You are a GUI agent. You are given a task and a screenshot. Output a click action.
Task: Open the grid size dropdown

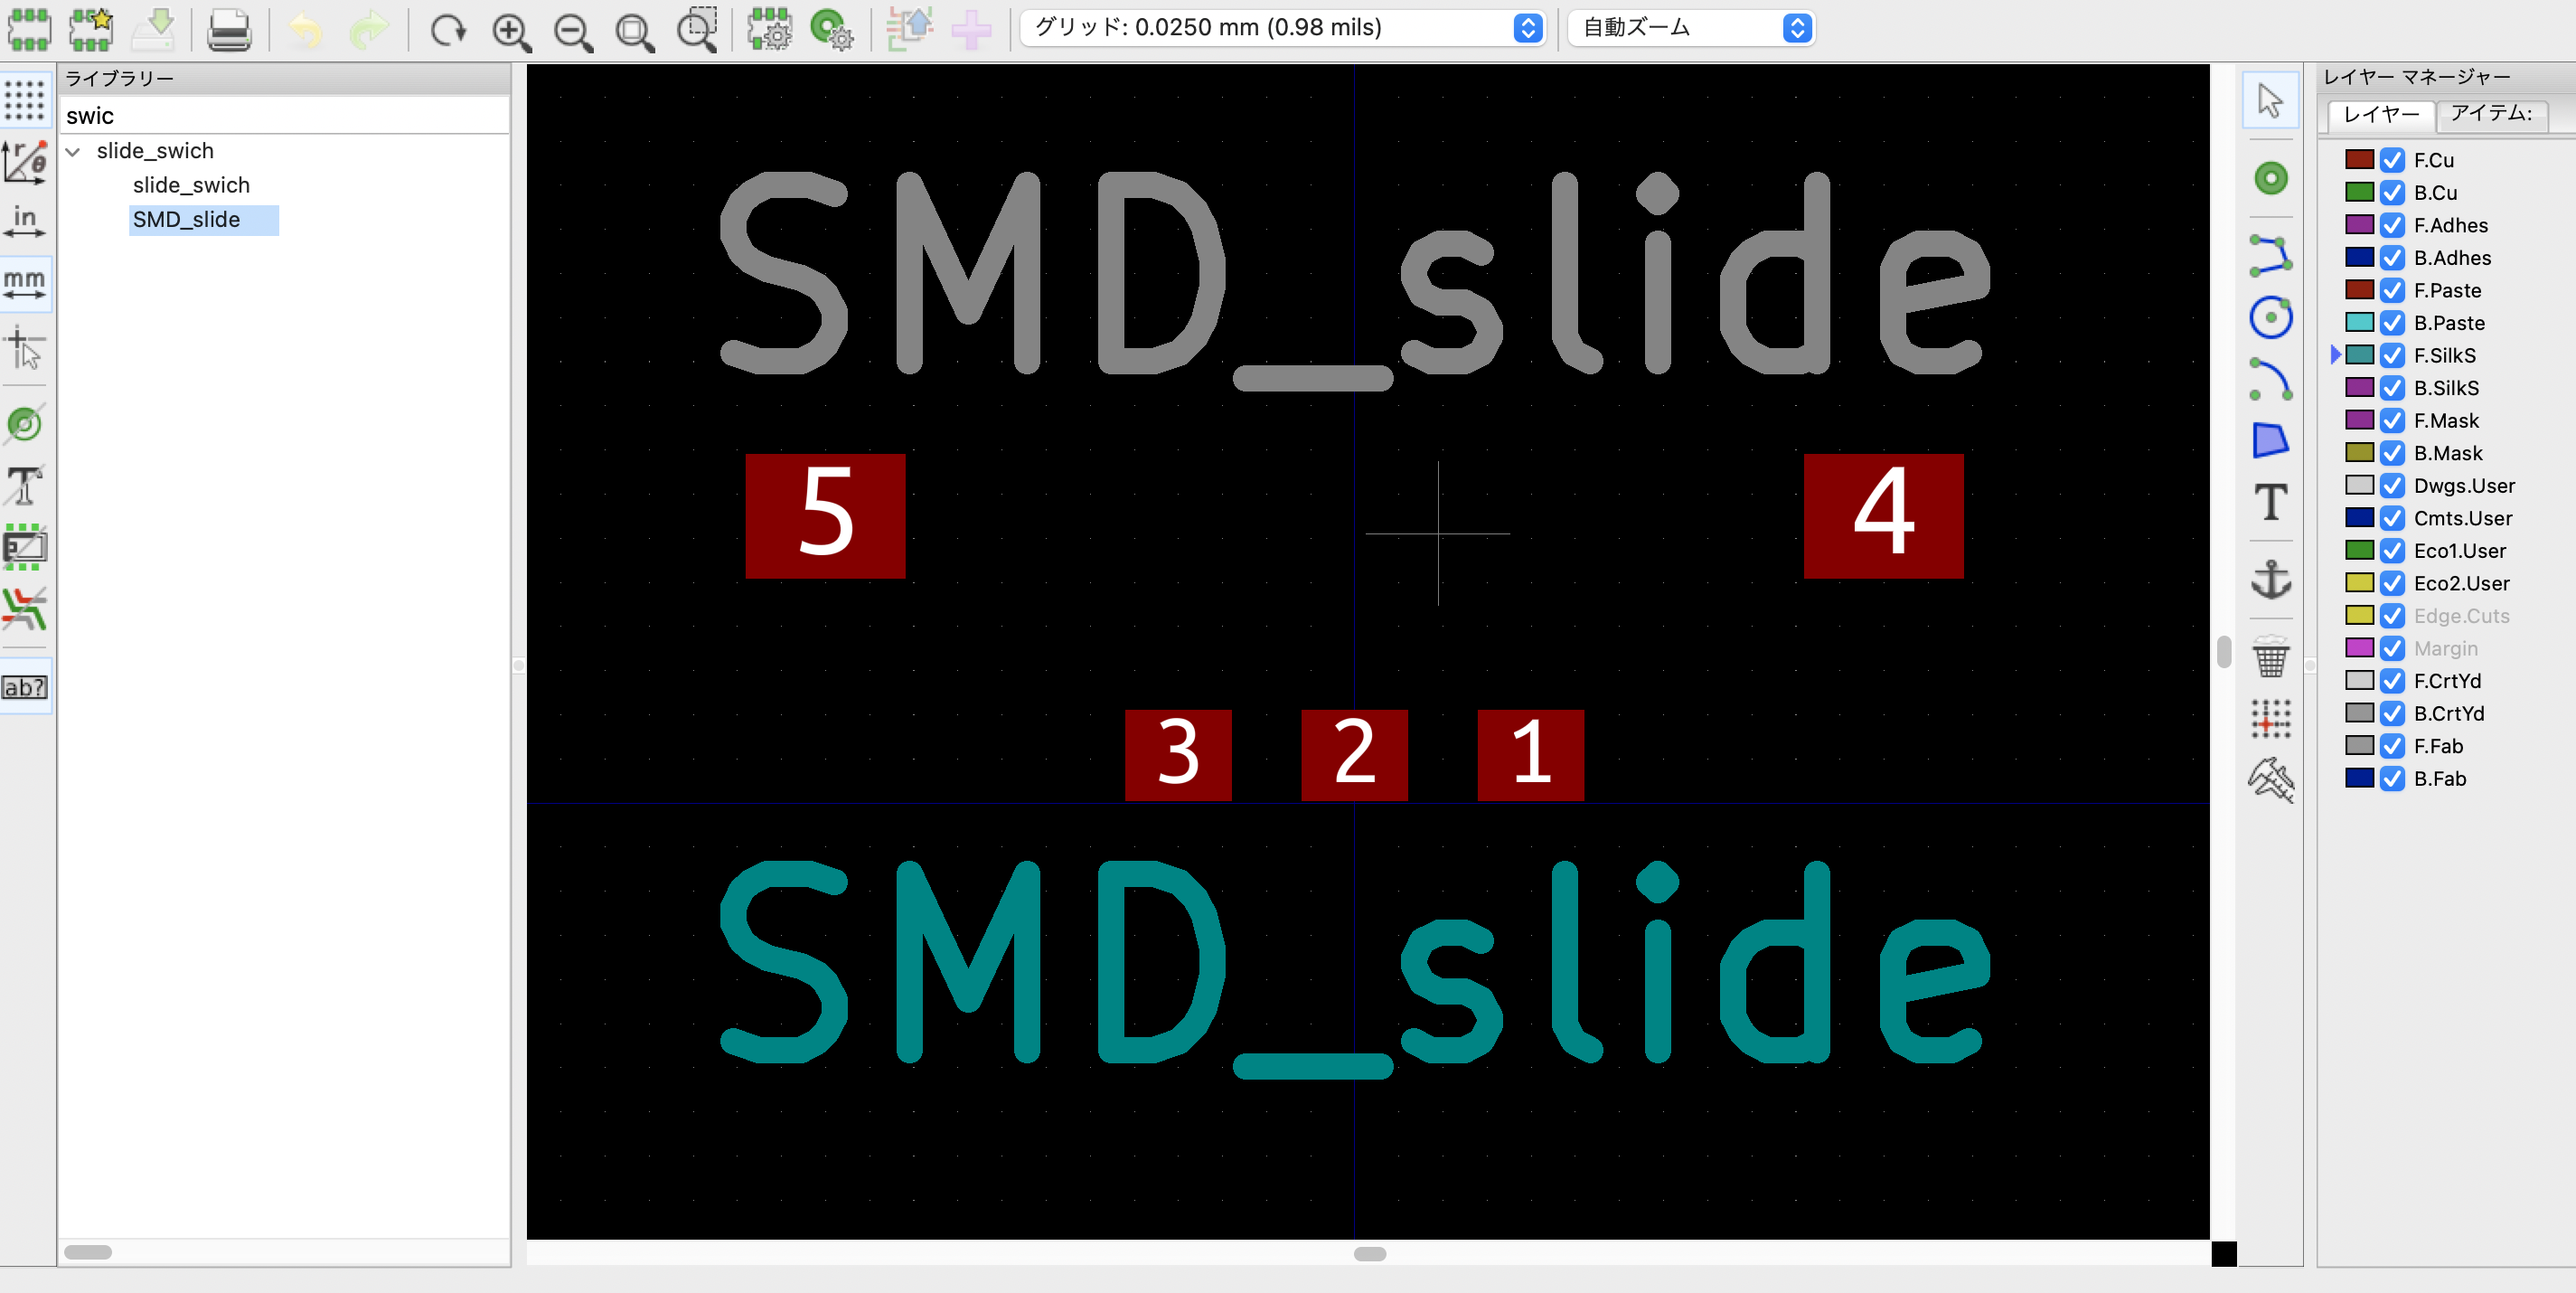point(1519,28)
